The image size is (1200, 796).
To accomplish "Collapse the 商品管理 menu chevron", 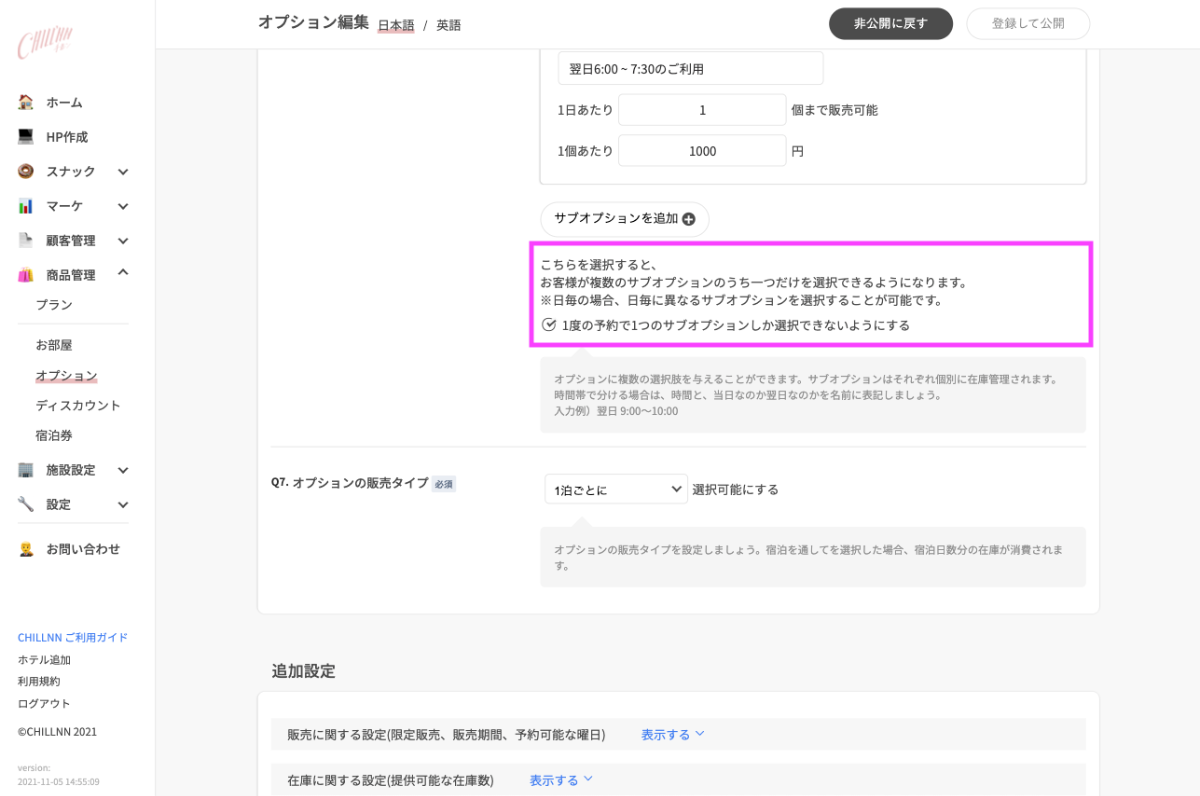I will click(x=123, y=273).
